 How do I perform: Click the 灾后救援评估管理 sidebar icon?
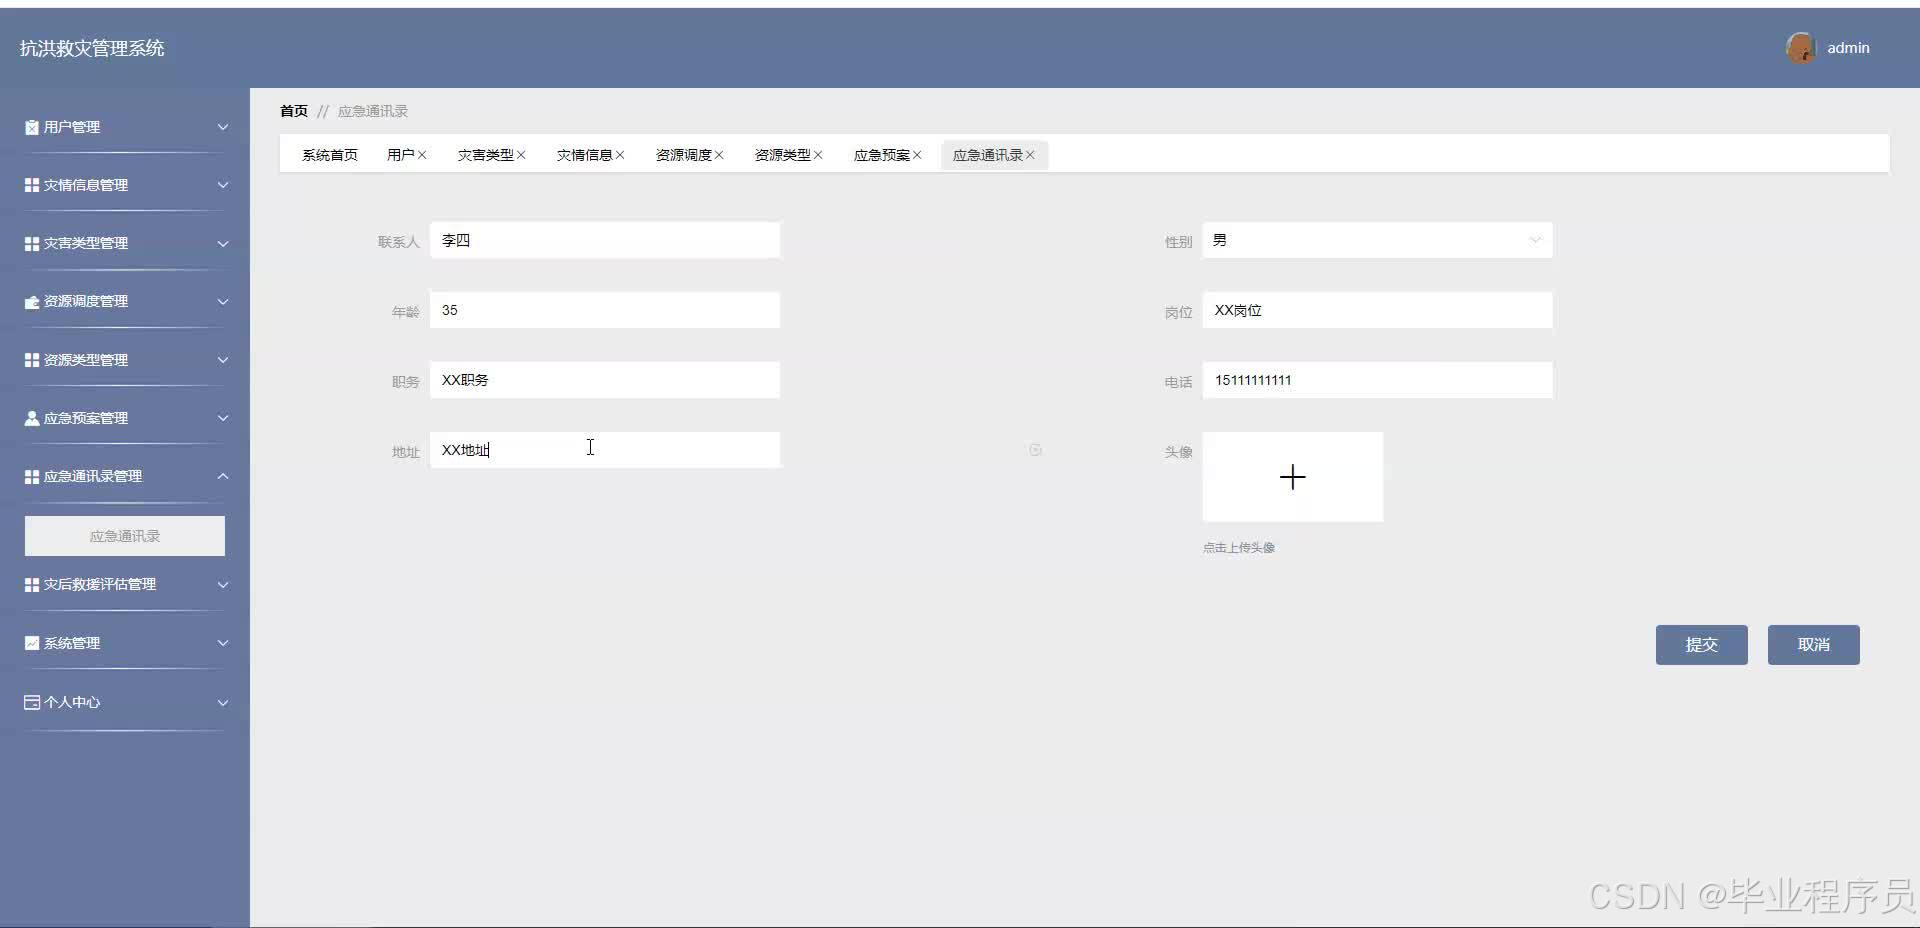tap(30, 584)
